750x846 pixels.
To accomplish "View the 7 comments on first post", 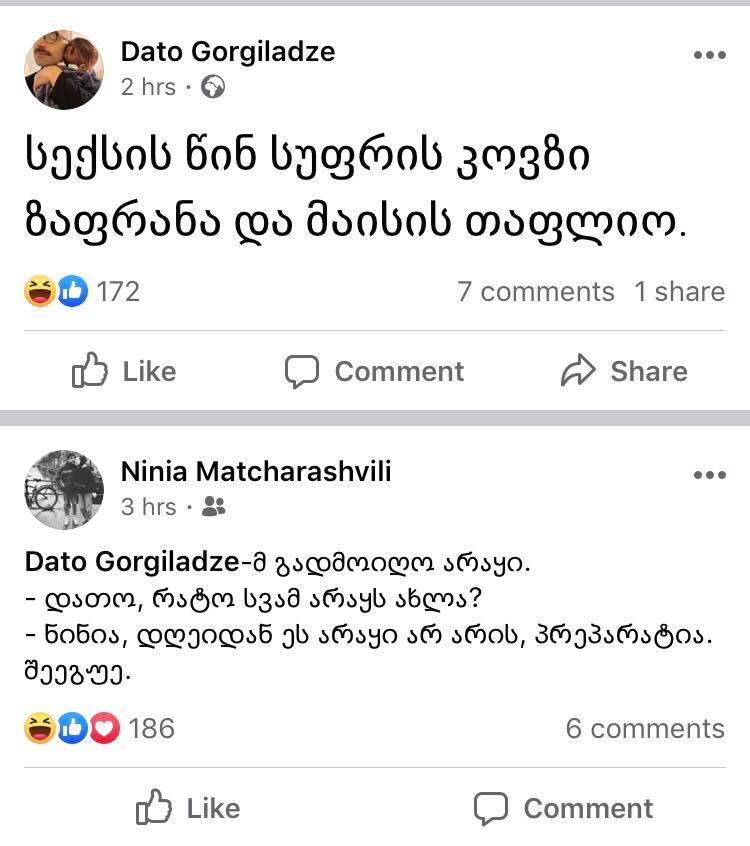I will (535, 292).
